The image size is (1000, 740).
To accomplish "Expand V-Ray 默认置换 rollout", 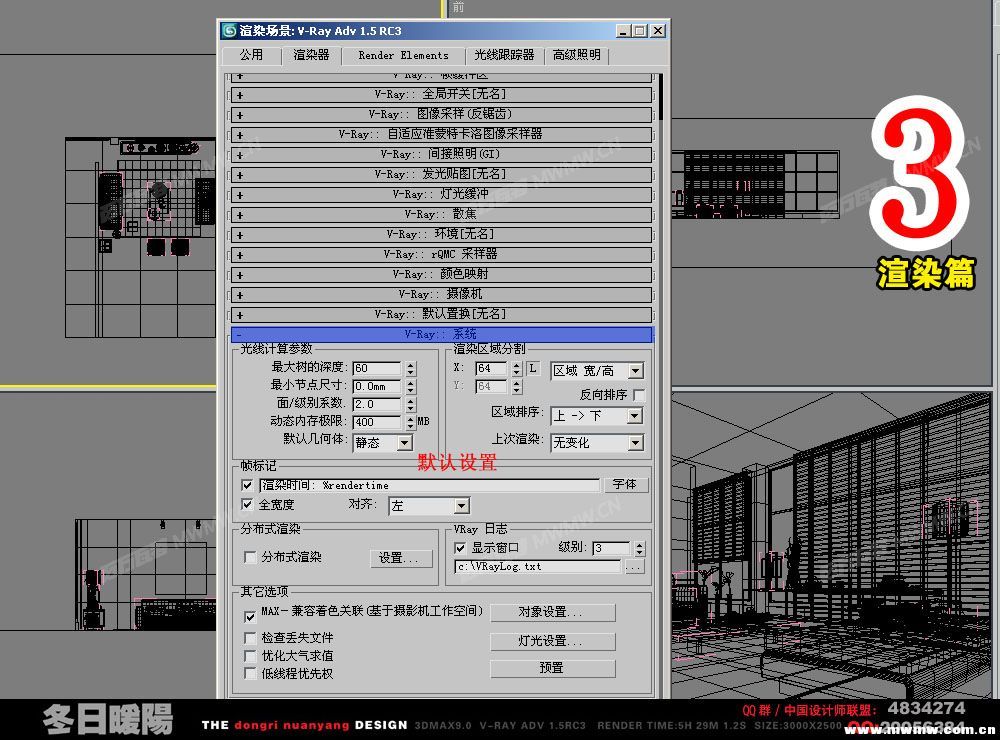I will pyautogui.click(x=441, y=314).
